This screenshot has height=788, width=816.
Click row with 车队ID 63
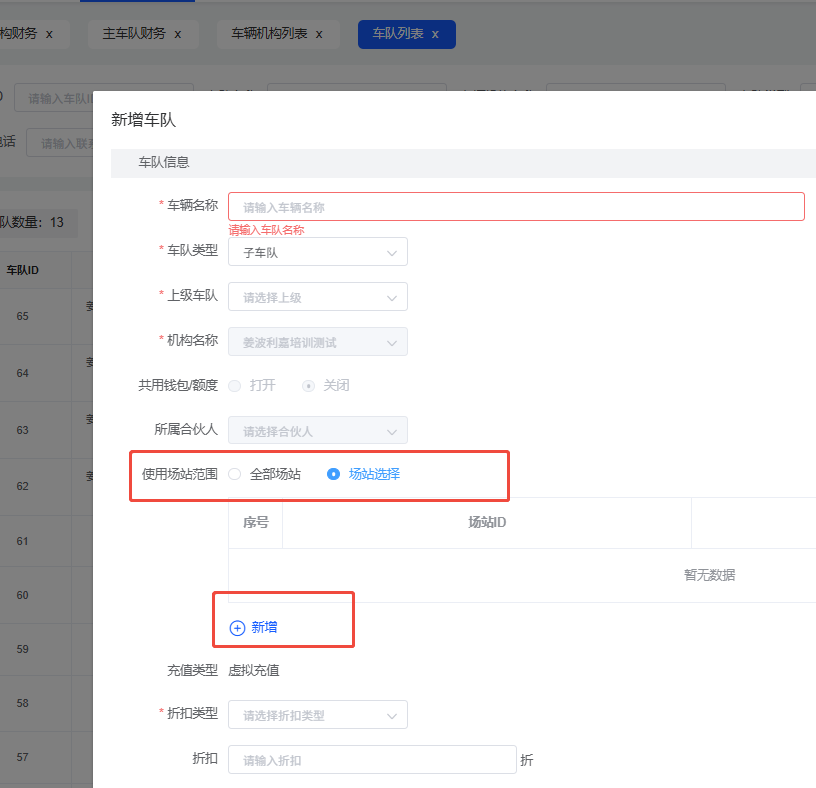coord(46,430)
